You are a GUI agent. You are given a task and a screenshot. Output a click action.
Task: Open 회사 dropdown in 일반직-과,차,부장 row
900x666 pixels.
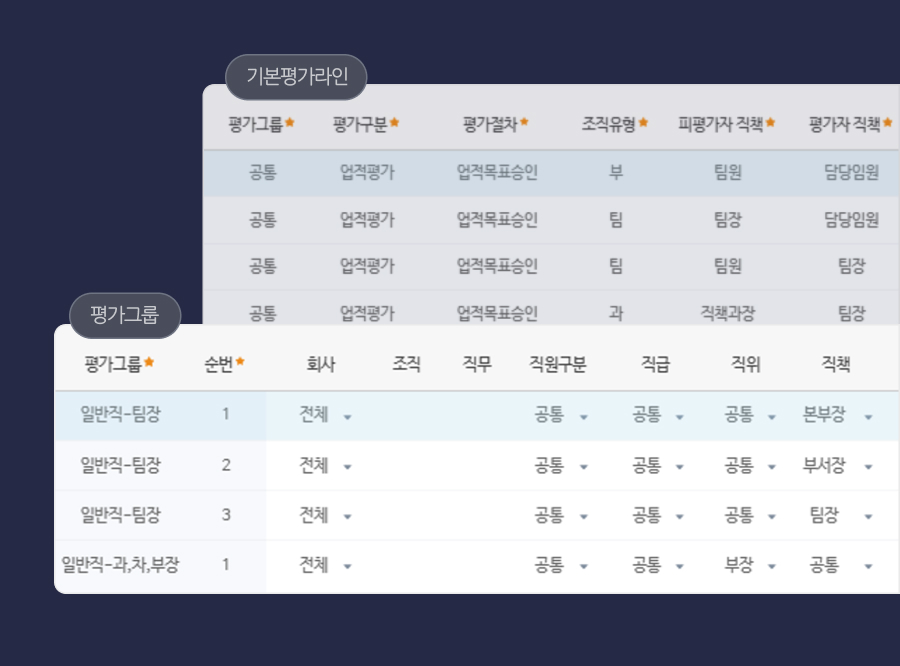(325, 565)
